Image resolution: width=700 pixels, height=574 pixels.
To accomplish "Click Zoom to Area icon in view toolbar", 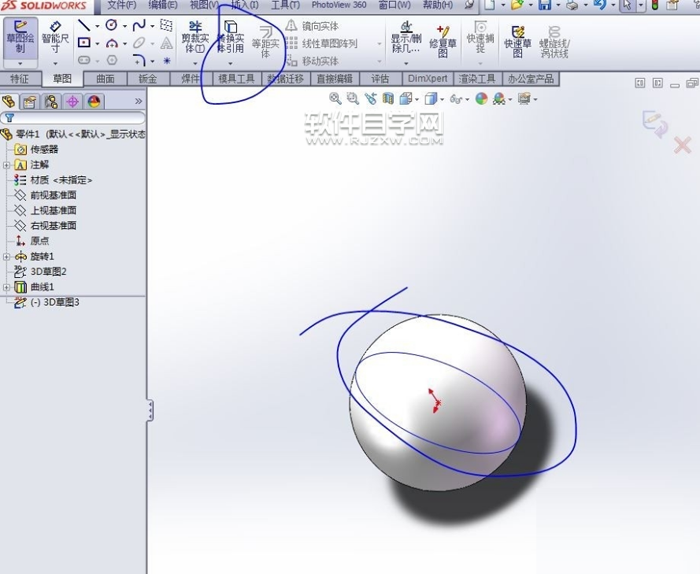I will [x=353, y=98].
